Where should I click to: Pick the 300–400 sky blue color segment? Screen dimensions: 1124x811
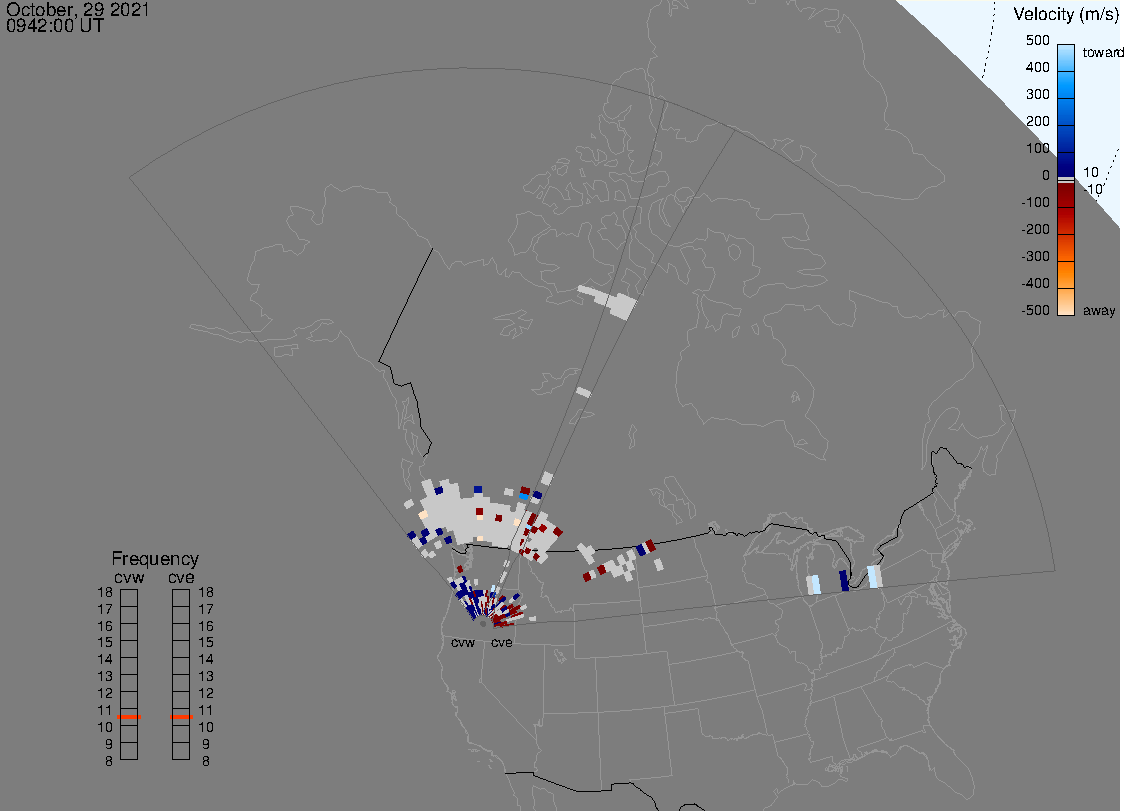point(1066,85)
